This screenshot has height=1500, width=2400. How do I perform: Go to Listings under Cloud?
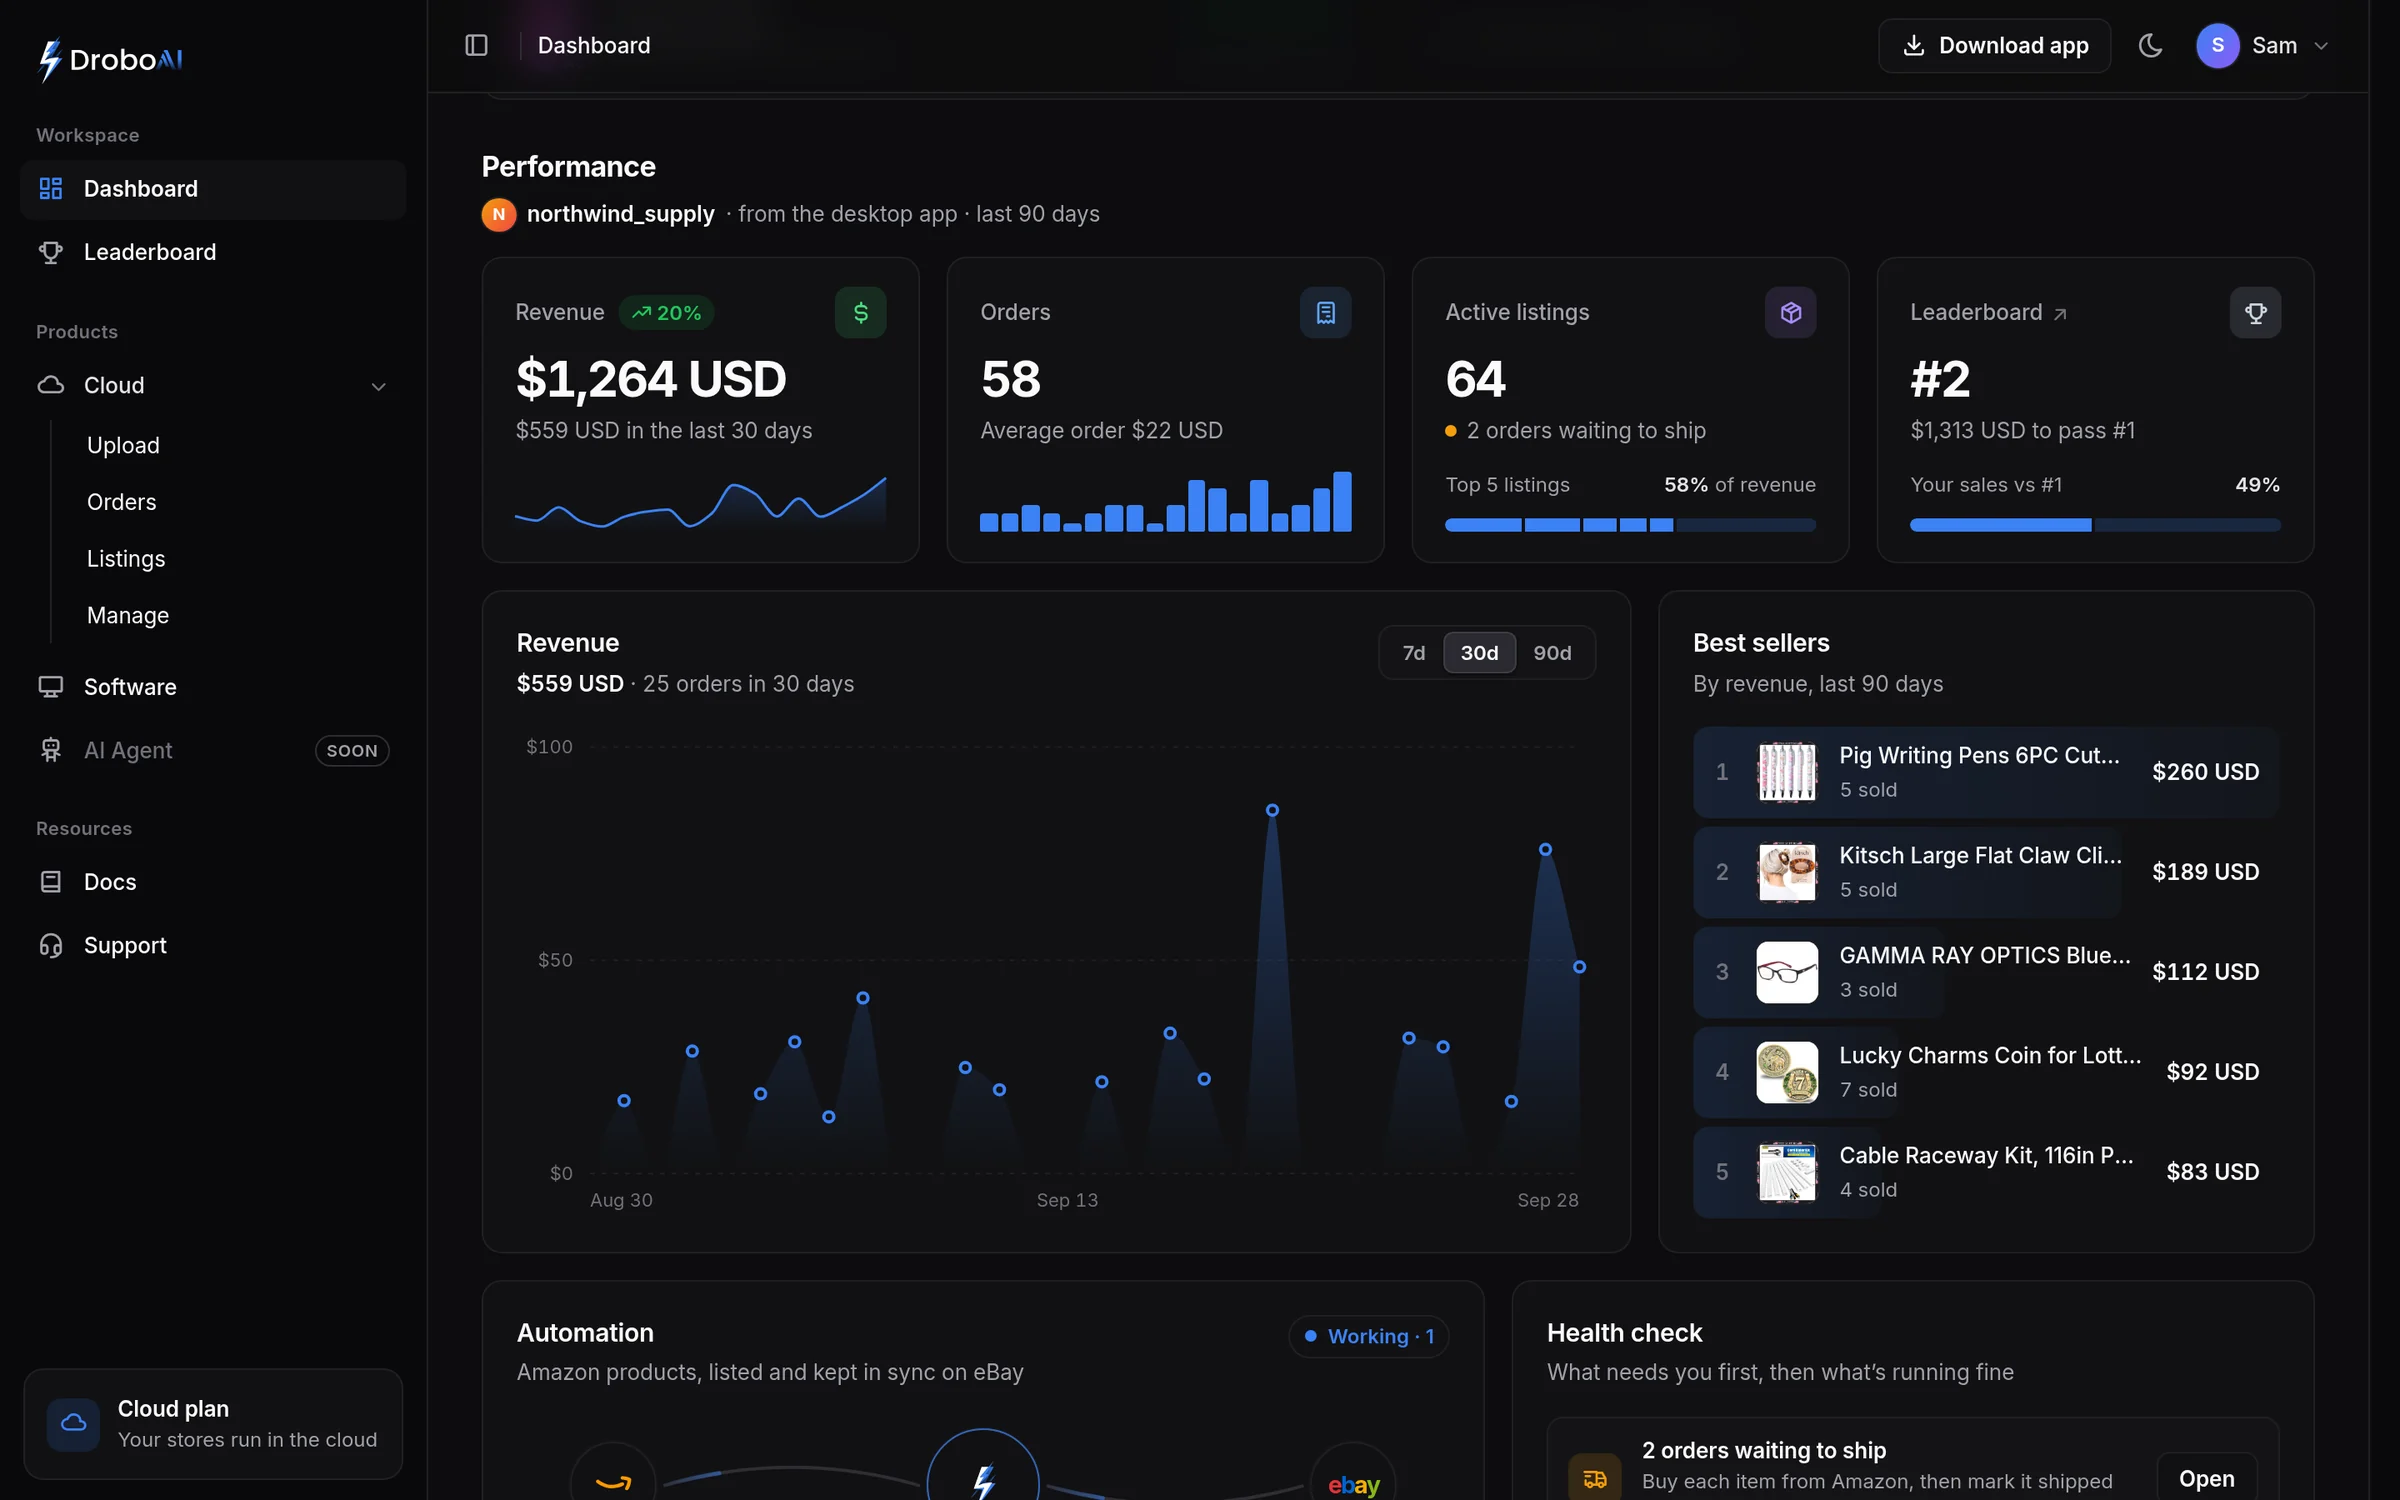point(126,559)
